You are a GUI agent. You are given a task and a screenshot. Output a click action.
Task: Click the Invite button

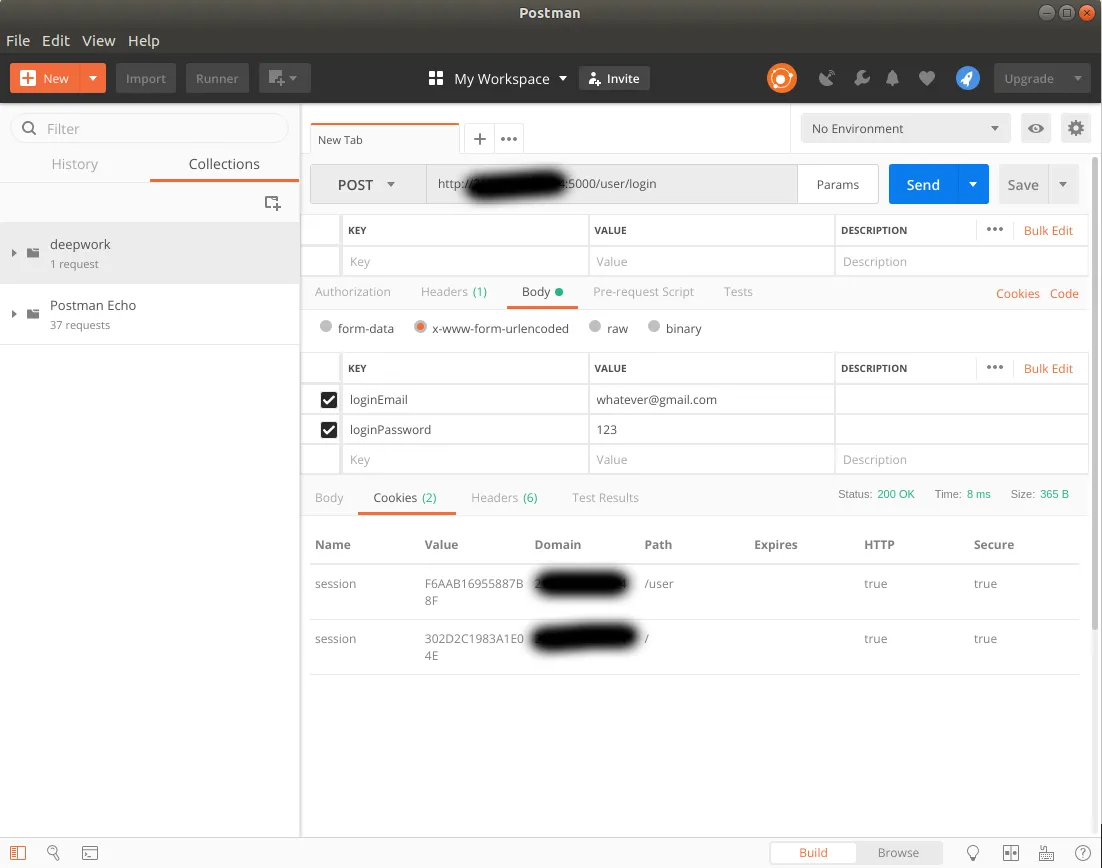pos(614,78)
